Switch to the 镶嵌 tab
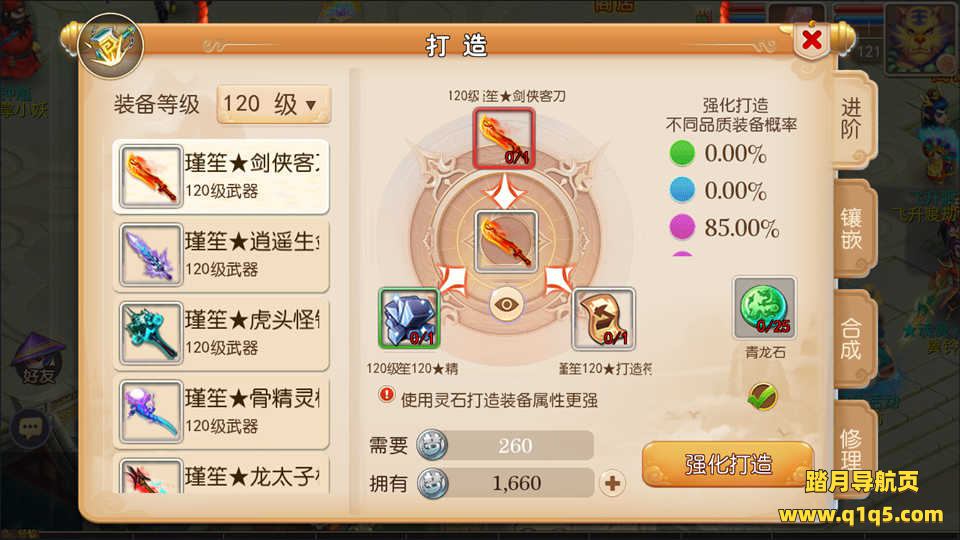 click(x=852, y=228)
